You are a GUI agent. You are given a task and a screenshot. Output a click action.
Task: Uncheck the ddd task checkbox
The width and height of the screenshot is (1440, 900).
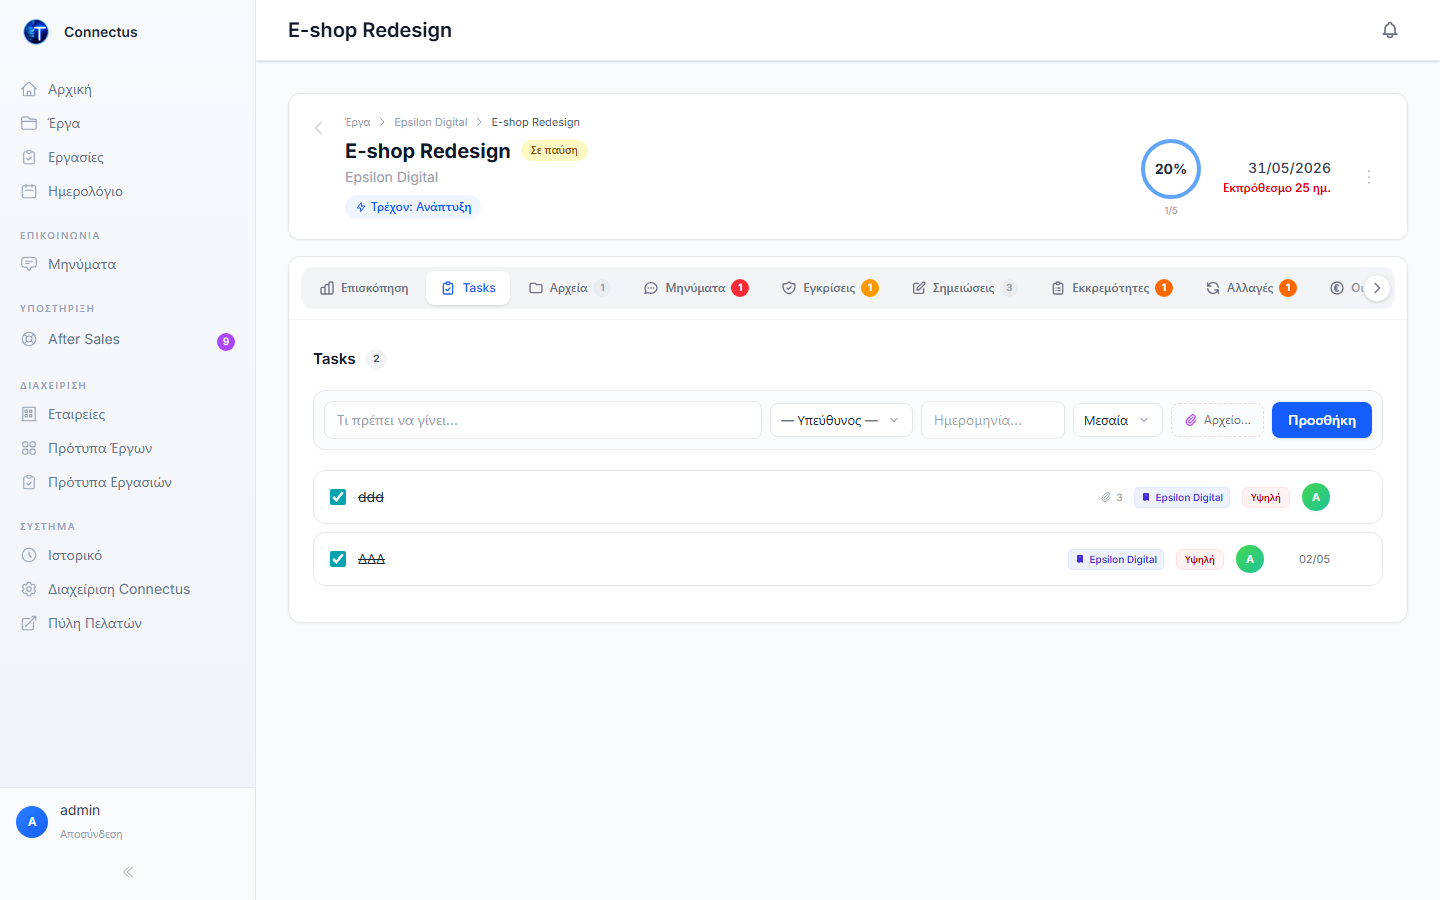click(x=338, y=497)
